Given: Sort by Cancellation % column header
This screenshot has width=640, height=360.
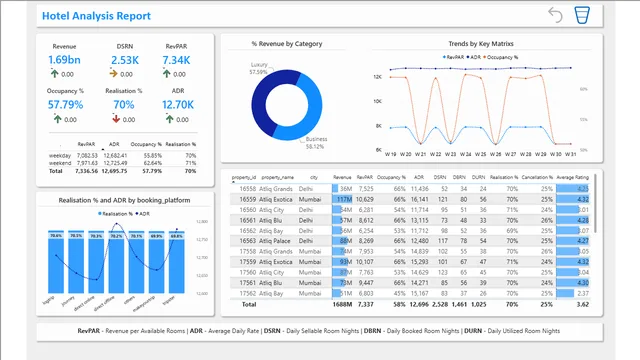Looking at the screenshot, I should 537,177.
